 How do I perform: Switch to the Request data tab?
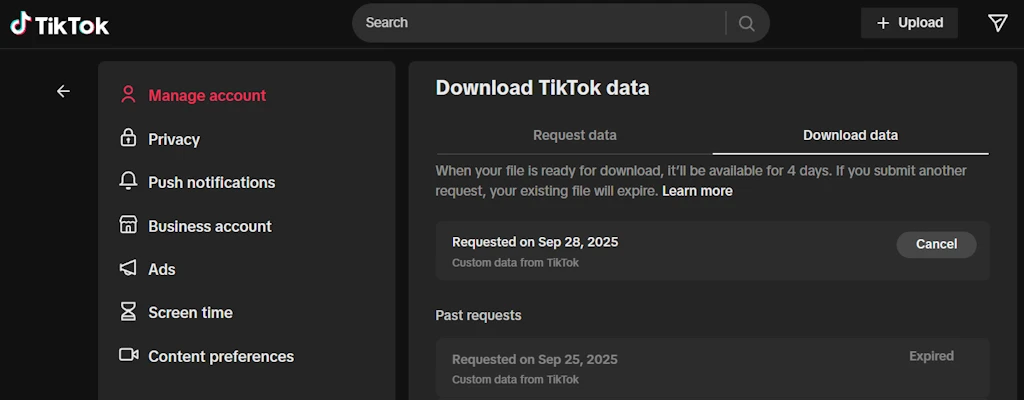tap(575, 135)
